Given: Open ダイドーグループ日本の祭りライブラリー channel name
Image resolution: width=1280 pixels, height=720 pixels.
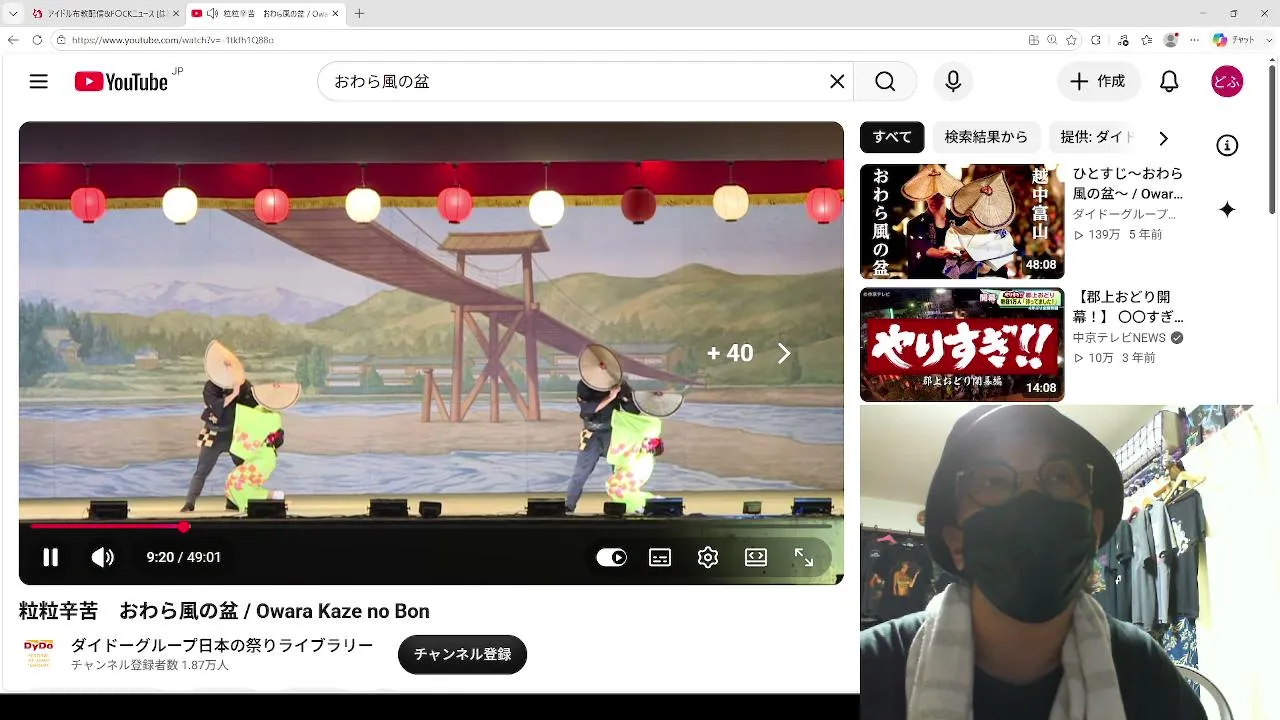Looking at the screenshot, I should (222, 646).
